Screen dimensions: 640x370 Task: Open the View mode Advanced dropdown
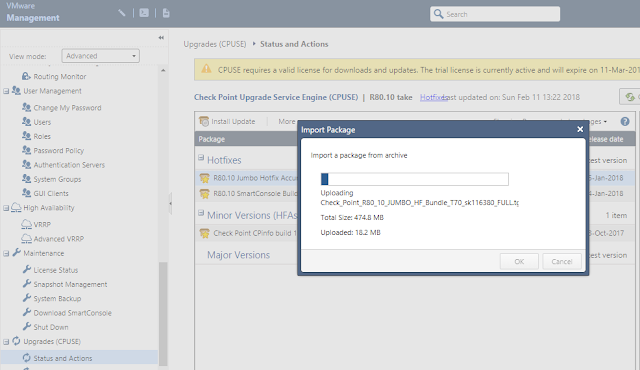point(100,56)
